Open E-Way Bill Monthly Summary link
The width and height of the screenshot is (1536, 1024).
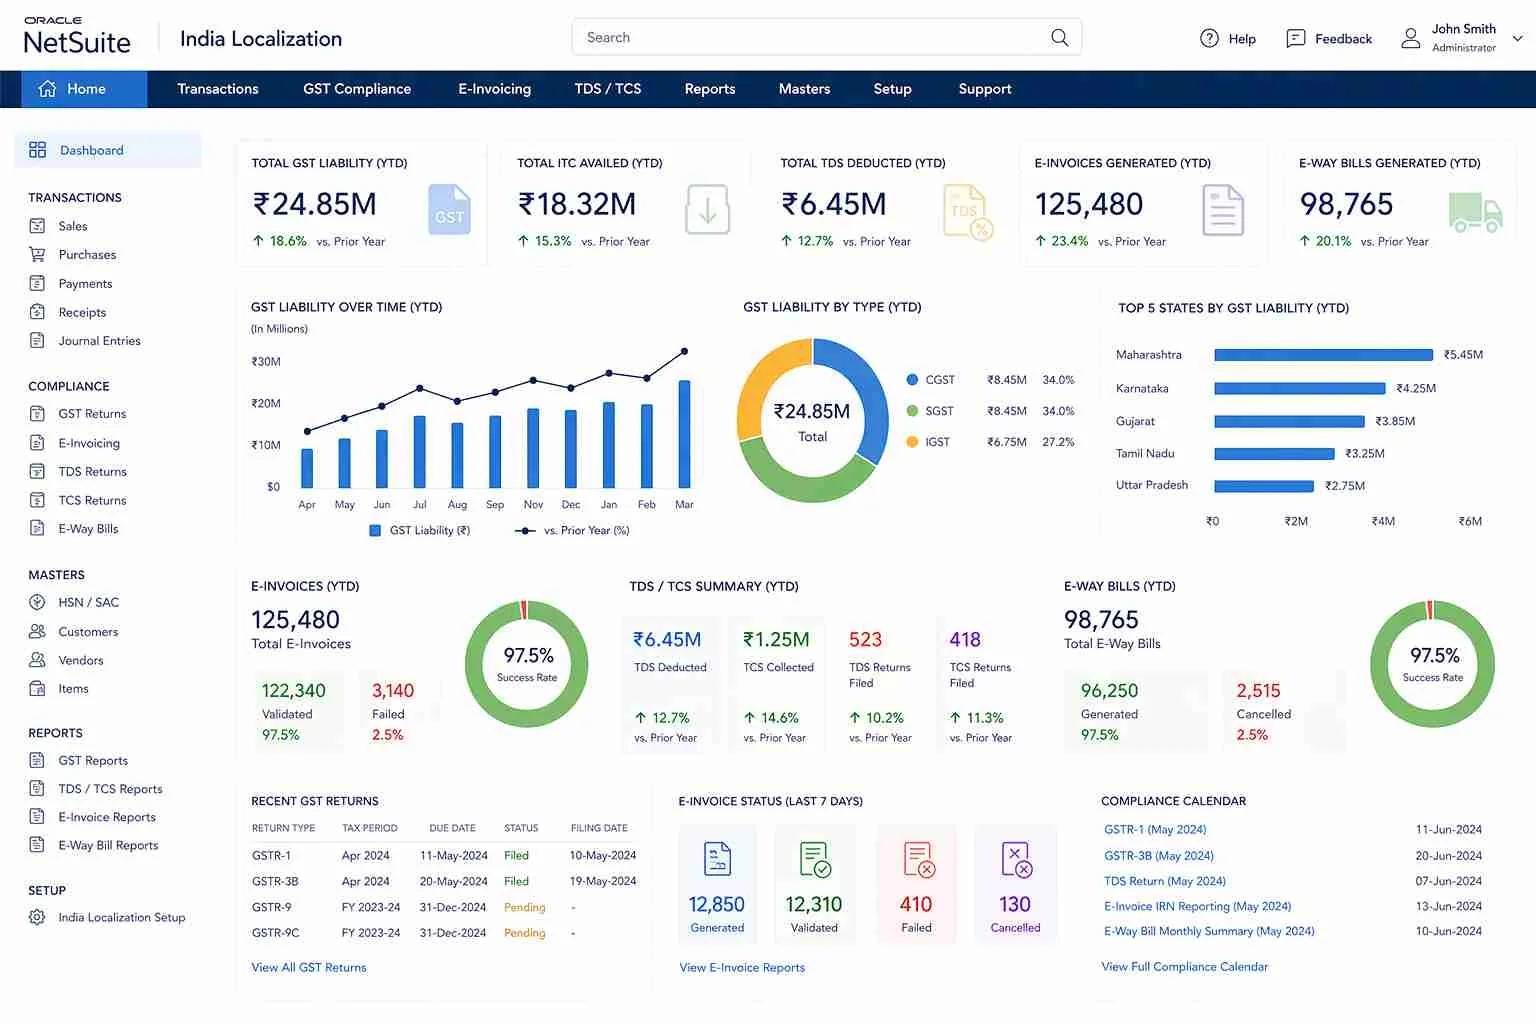(x=1209, y=931)
